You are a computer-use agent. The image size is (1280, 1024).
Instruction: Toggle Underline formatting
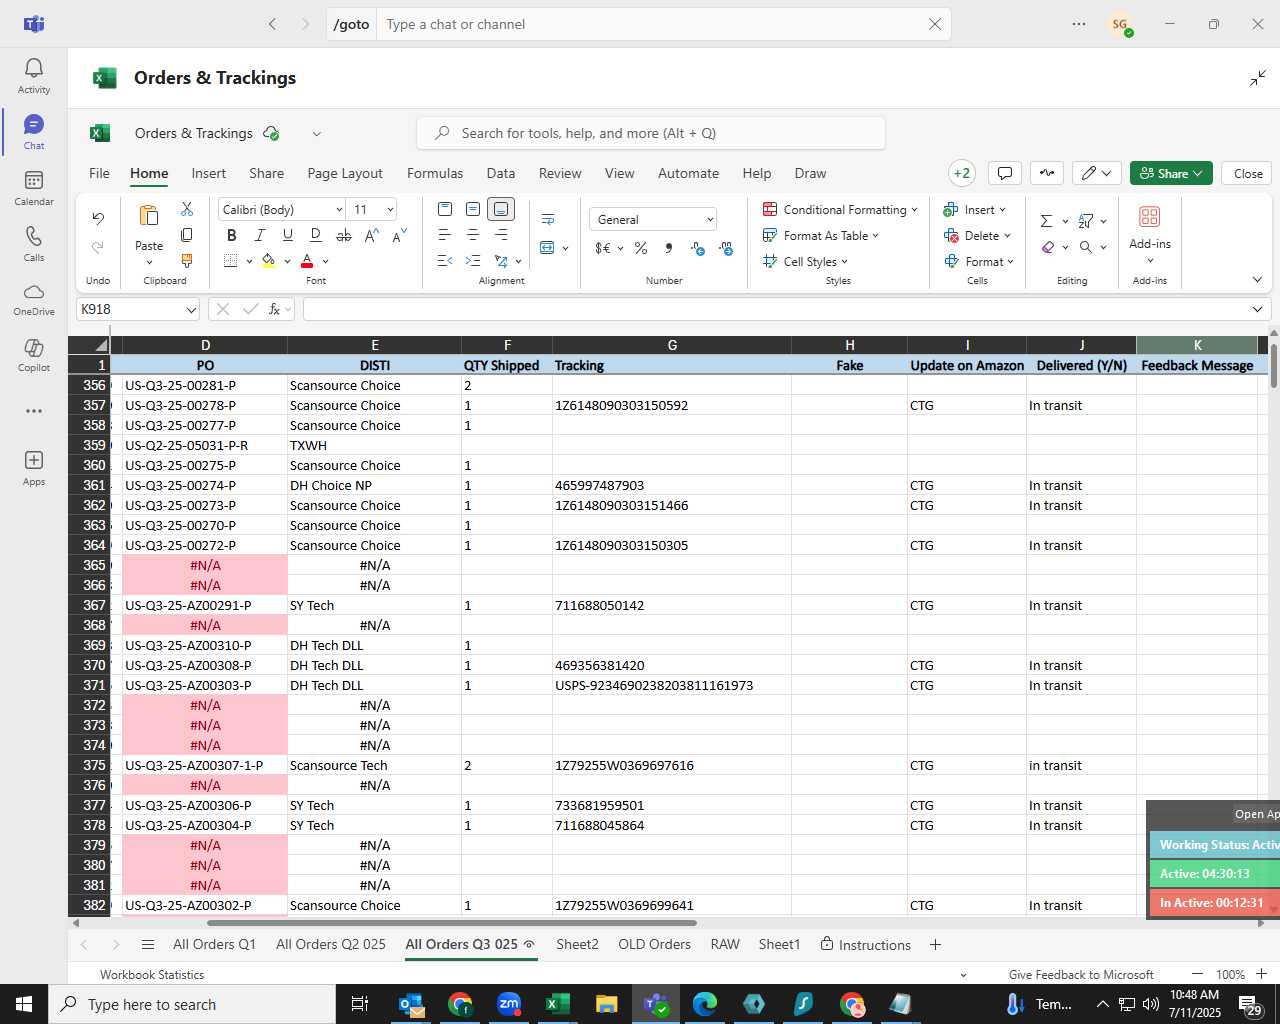click(288, 236)
